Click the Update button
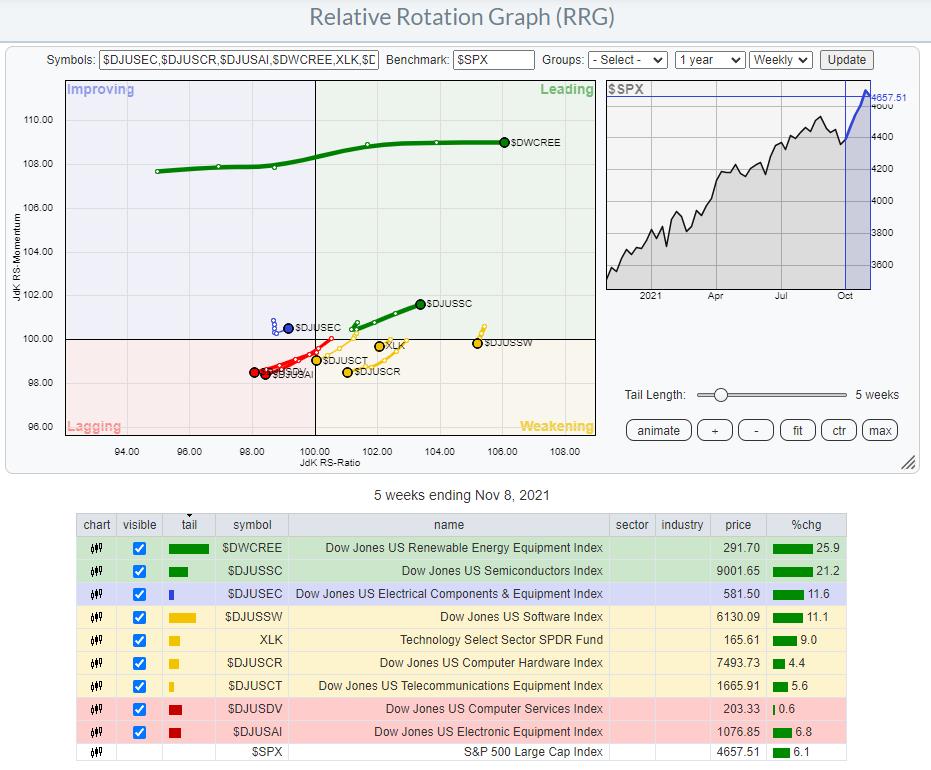The image size is (931, 770). click(x=846, y=60)
